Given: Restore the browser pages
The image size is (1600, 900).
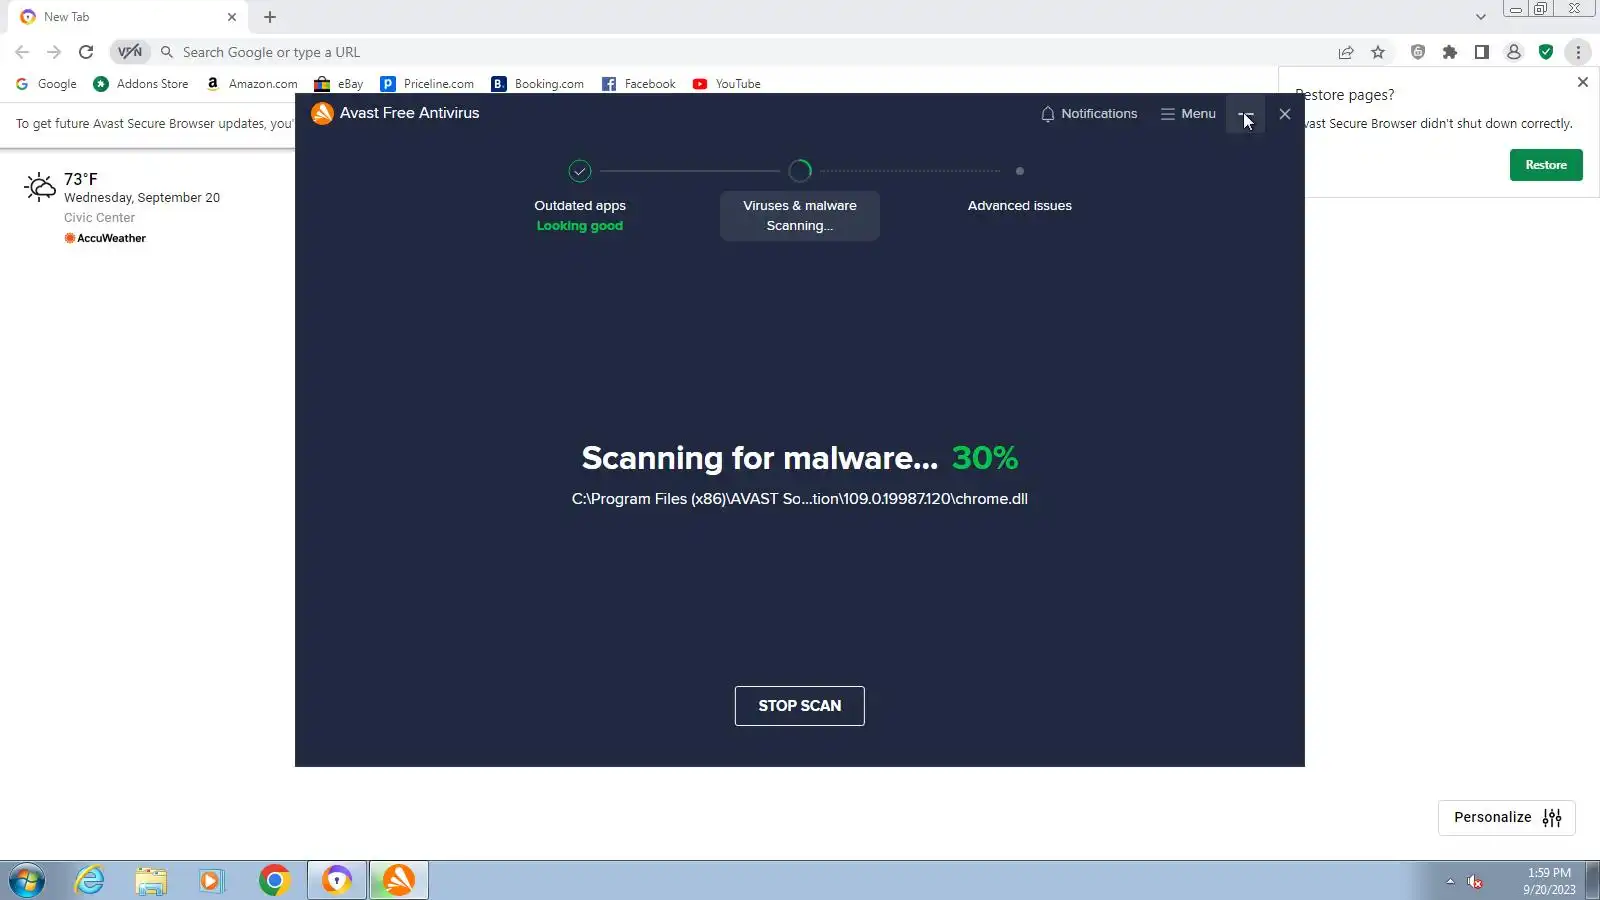Looking at the screenshot, I should [1546, 165].
